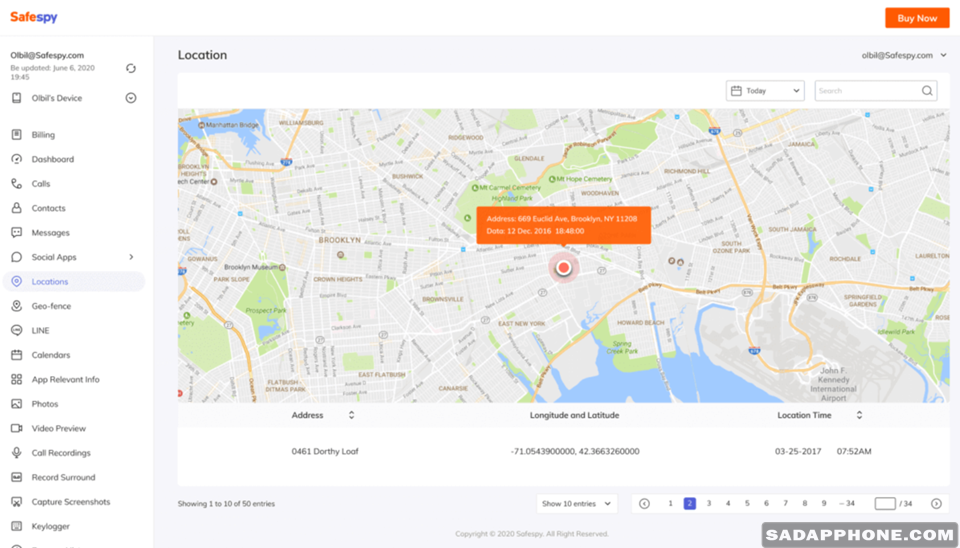The width and height of the screenshot is (960, 548).
Task: Click the device icon beside Olbil's Device
Action: point(17,98)
